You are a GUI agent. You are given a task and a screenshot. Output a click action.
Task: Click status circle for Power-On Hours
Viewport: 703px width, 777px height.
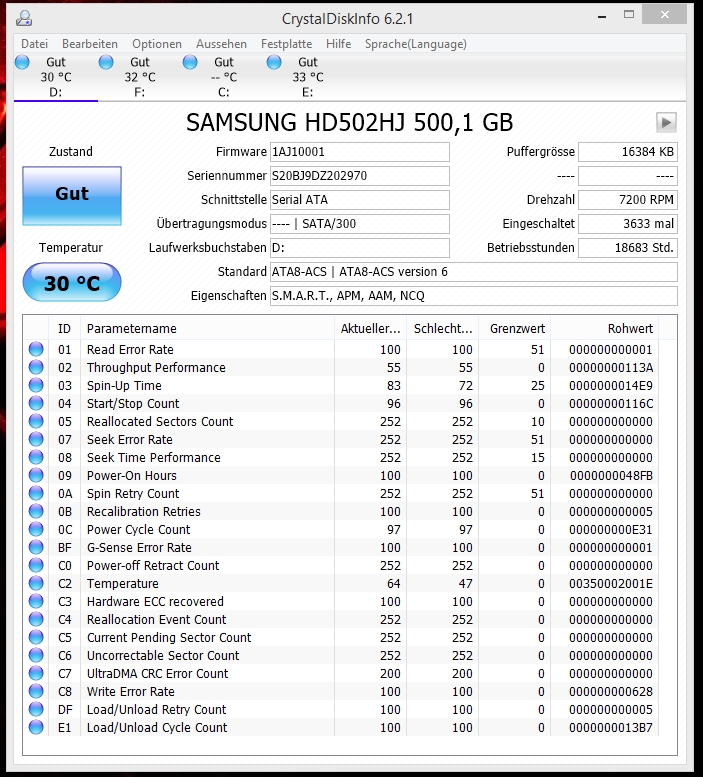click(x=36, y=475)
